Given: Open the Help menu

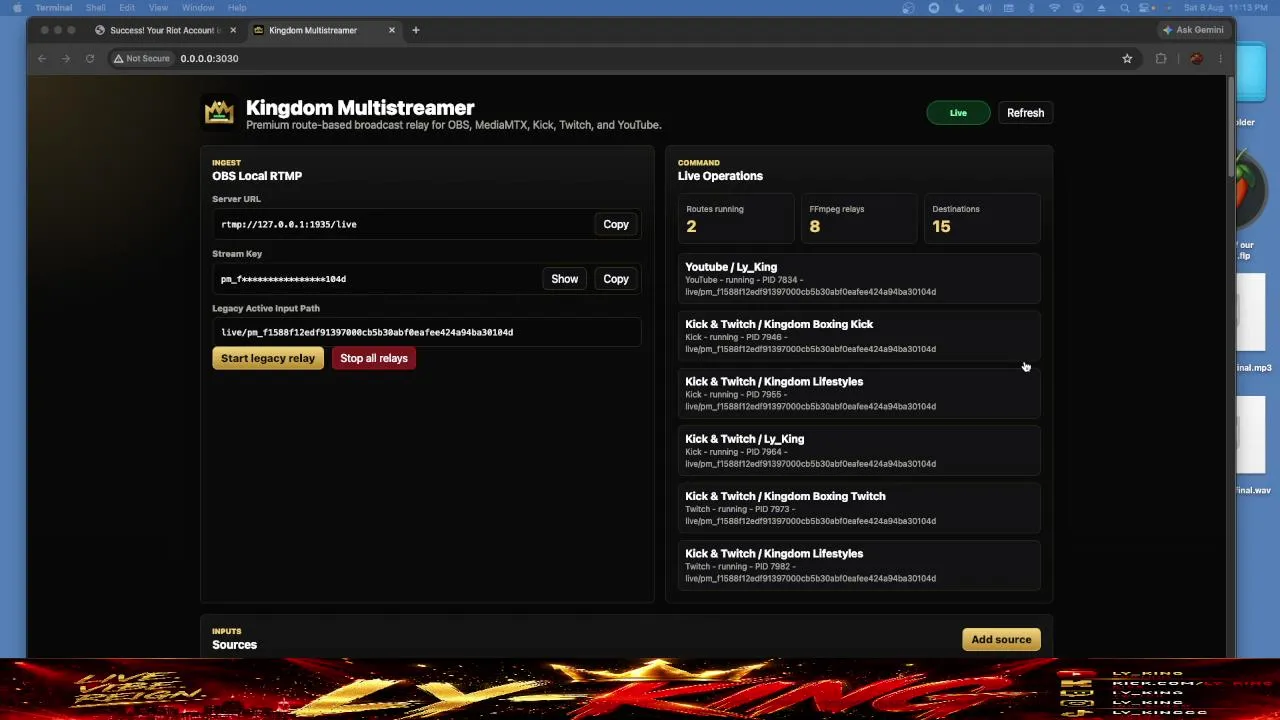Looking at the screenshot, I should pyautogui.click(x=237, y=8).
